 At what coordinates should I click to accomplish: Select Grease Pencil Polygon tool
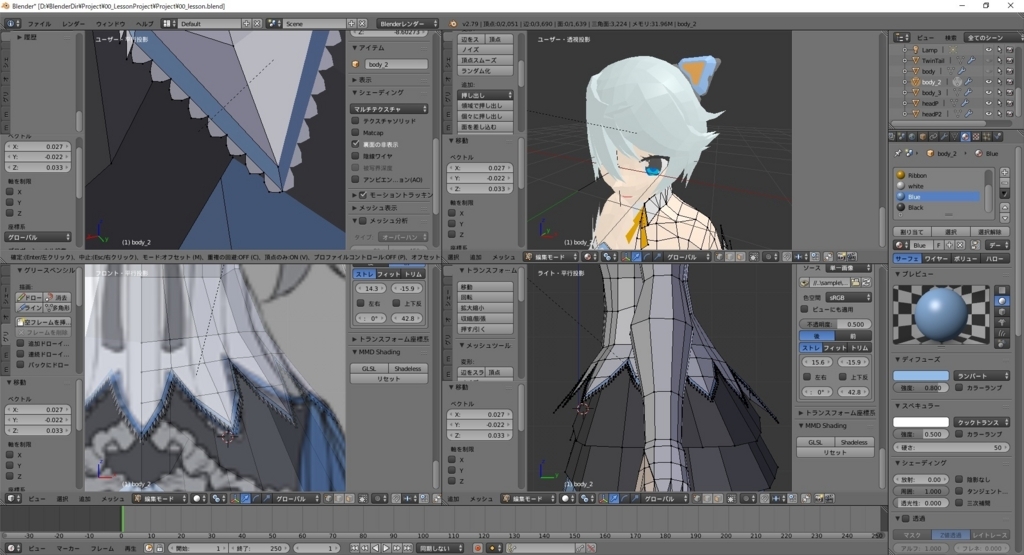click(57, 308)
